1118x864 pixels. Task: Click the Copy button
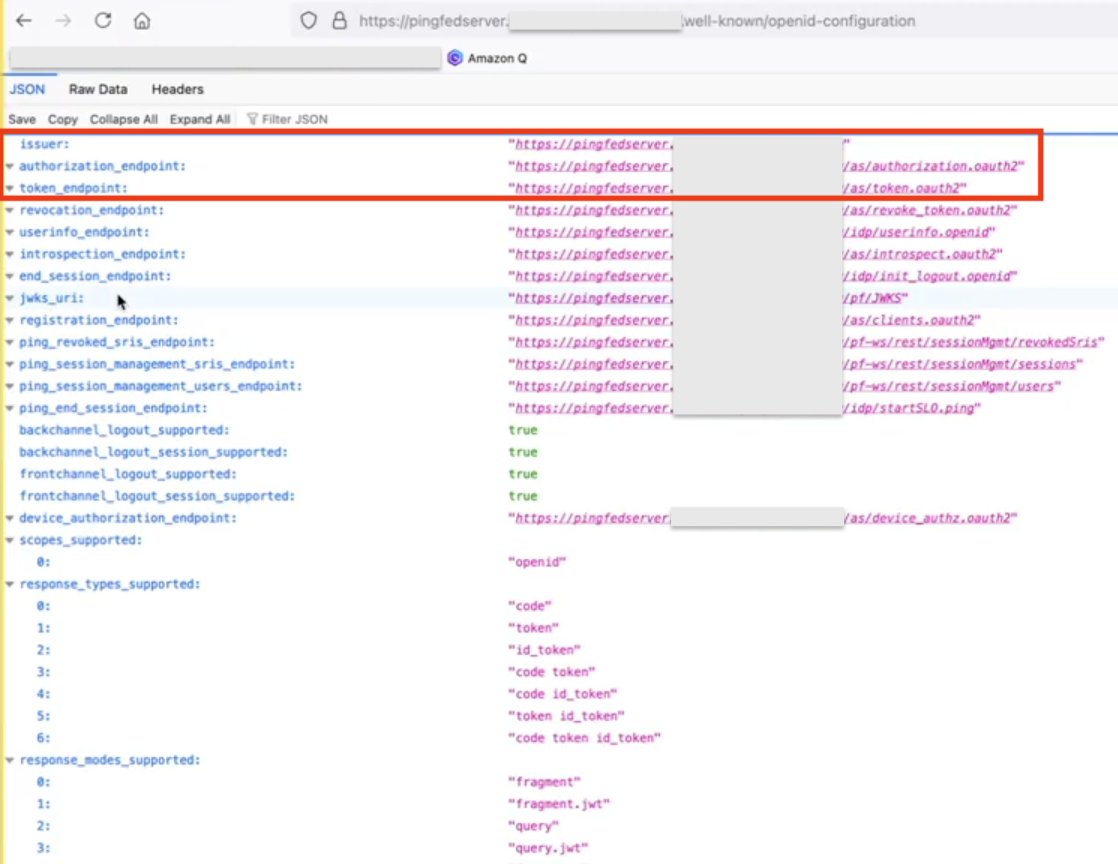pos(63,119)
